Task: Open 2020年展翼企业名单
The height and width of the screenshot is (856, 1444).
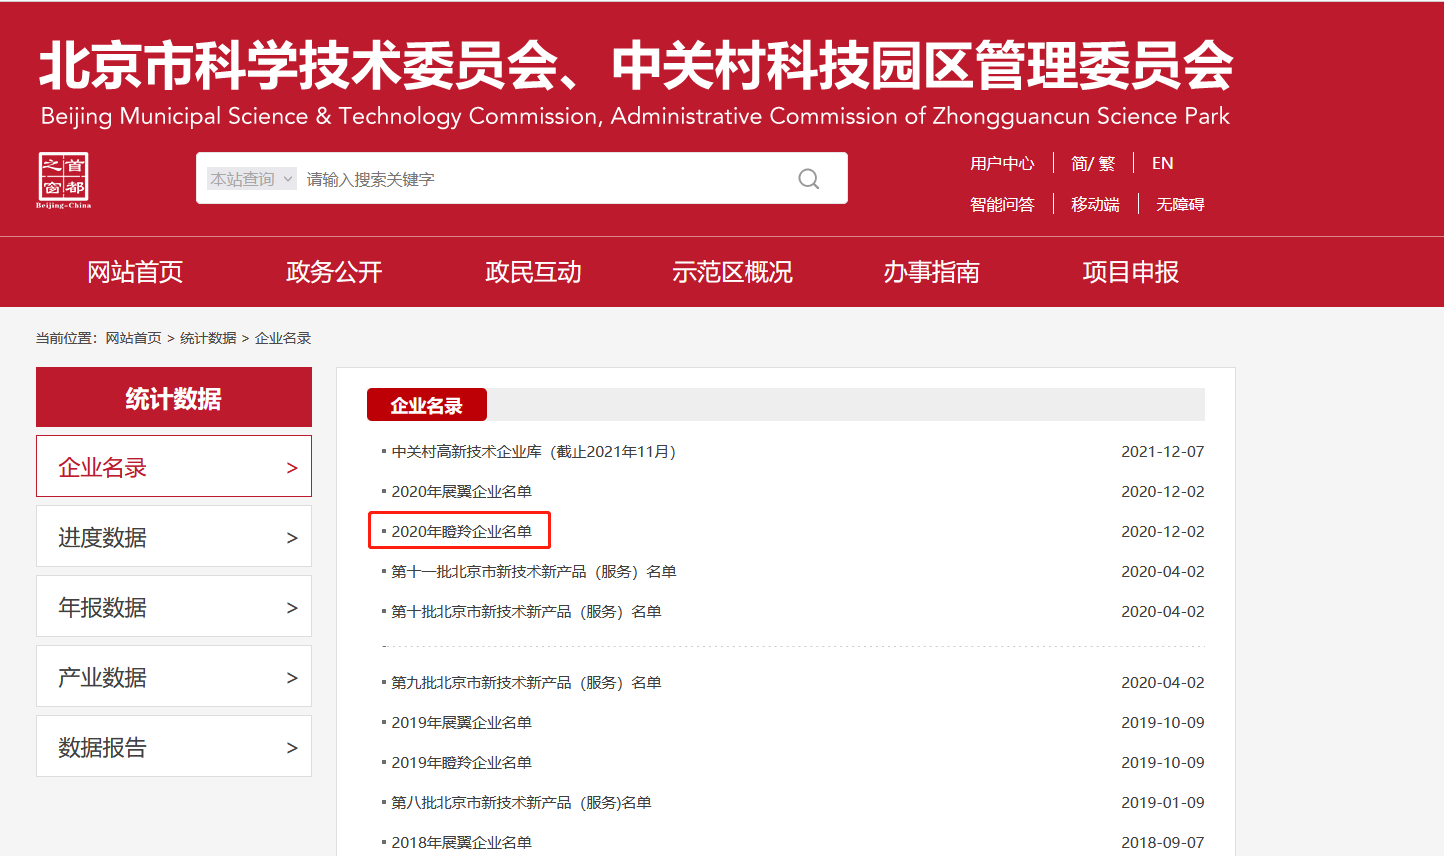Action: pyautogui.click(x=461, y=492)
